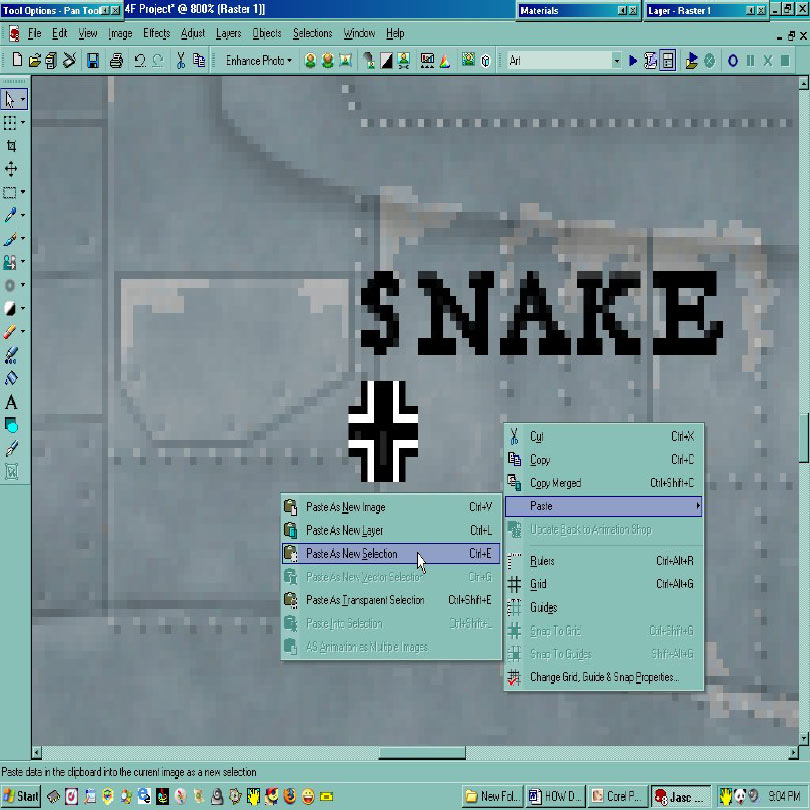Viewport: 810px width, 810px height.
Task: Click the Adjust menu
Action: 193,34
